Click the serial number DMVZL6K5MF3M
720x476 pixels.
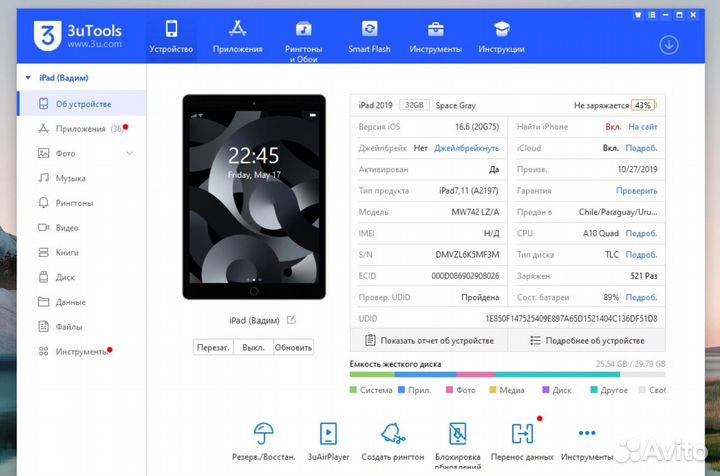tap(467, 254)
